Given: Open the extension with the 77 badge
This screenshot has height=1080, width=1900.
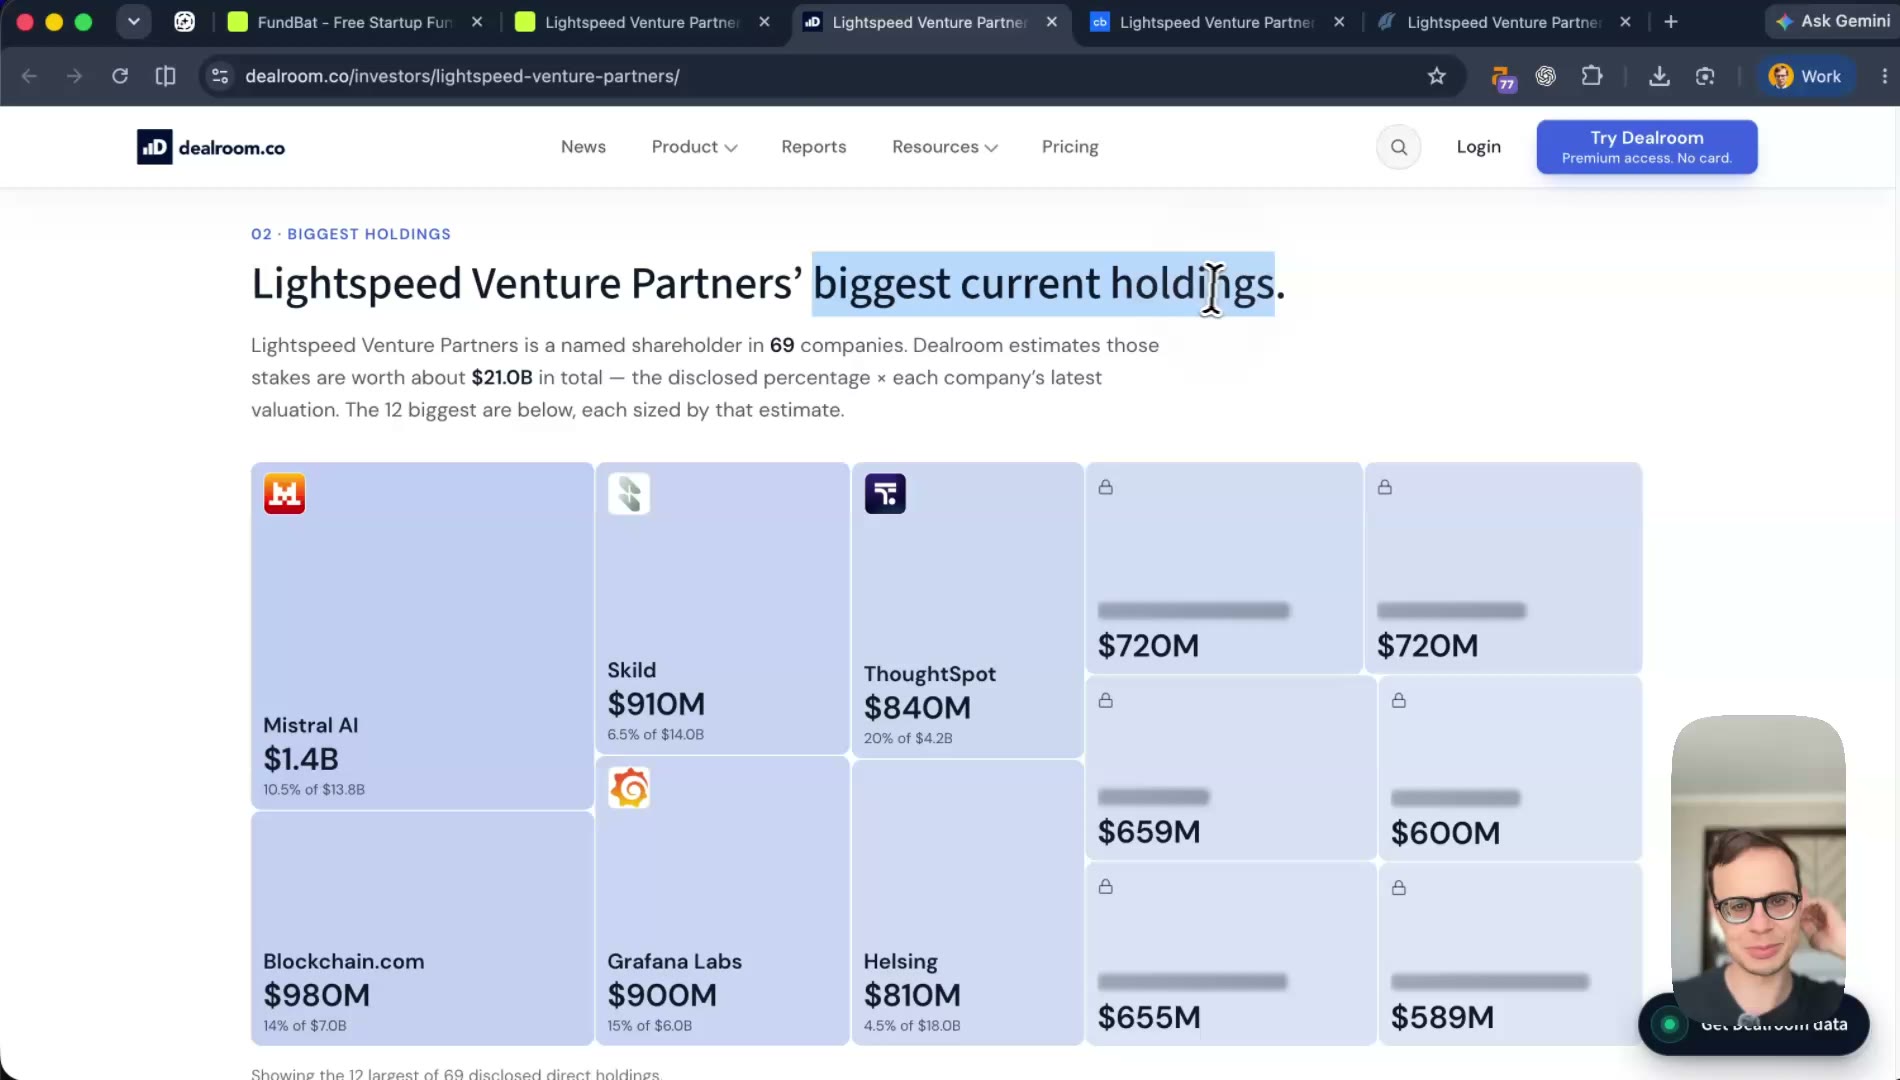Looking at the screenshot, I should 1501,77.
